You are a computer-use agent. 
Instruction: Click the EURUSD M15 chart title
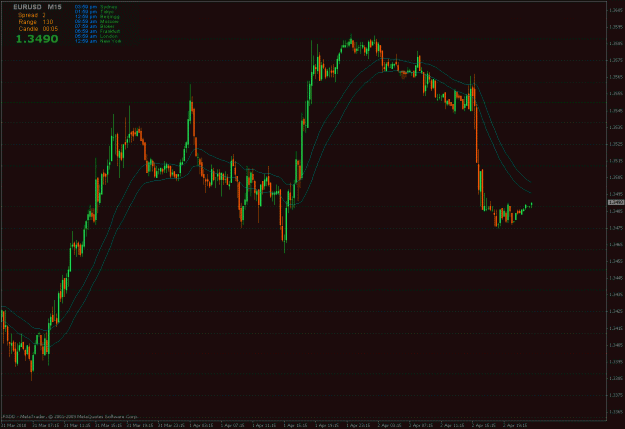37,7
